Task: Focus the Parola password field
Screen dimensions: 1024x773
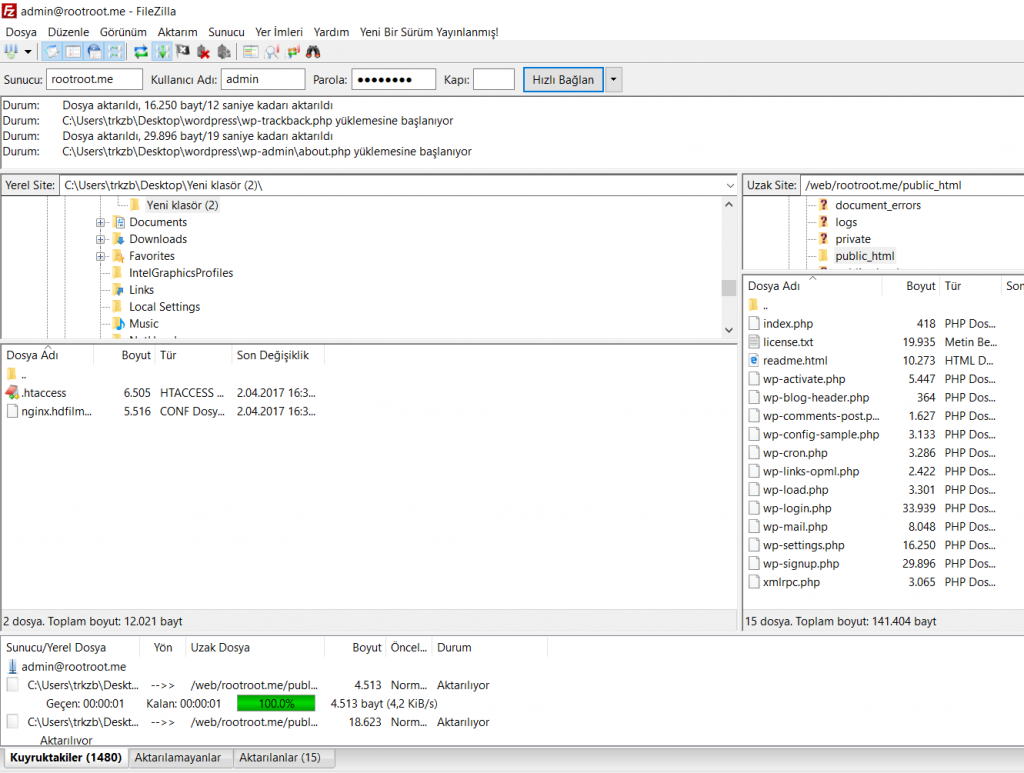Action: coord(393,79)
